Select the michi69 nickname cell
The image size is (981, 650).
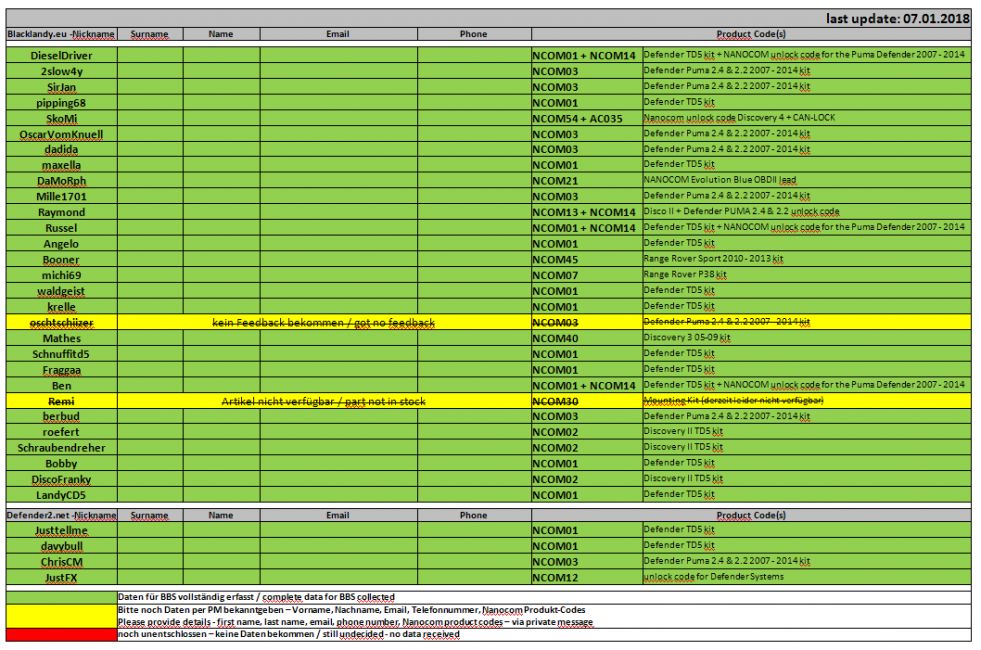(61, 275)
